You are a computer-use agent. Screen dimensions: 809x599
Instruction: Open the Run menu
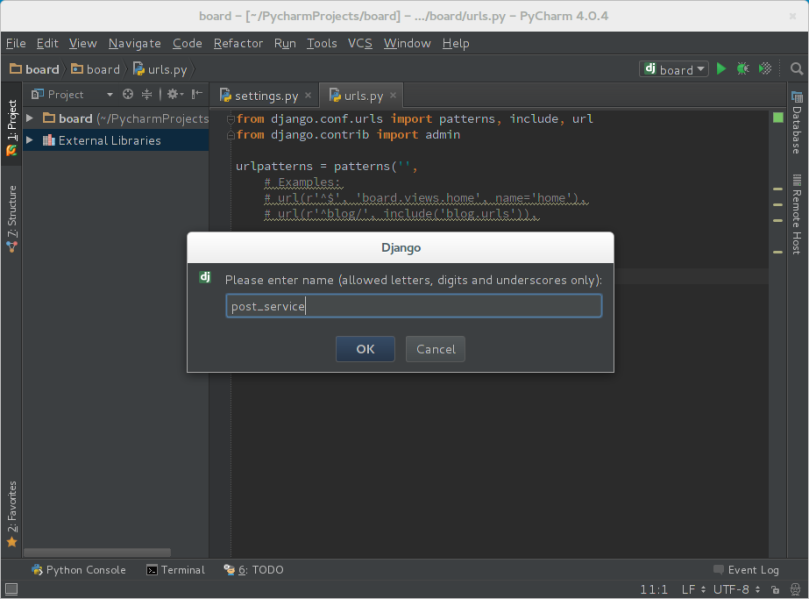[x=285, y=43]
